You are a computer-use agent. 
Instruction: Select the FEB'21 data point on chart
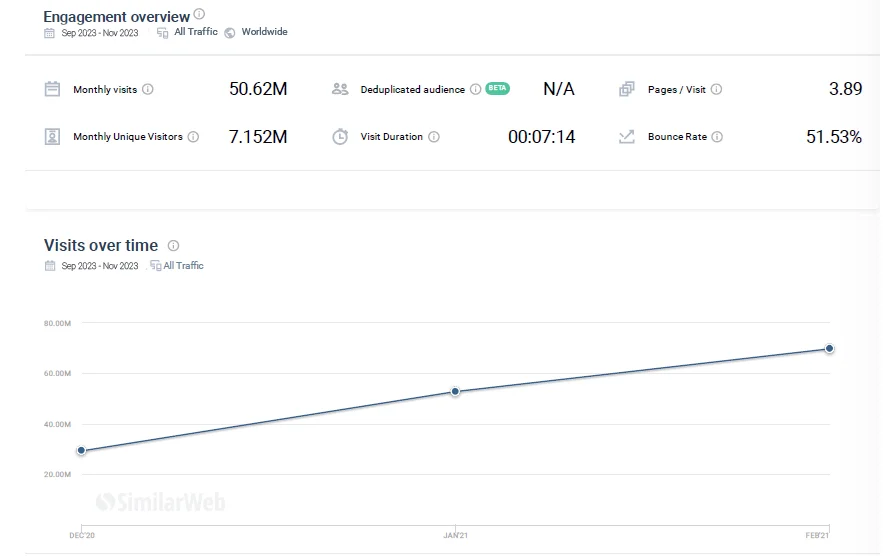(829, 348)
